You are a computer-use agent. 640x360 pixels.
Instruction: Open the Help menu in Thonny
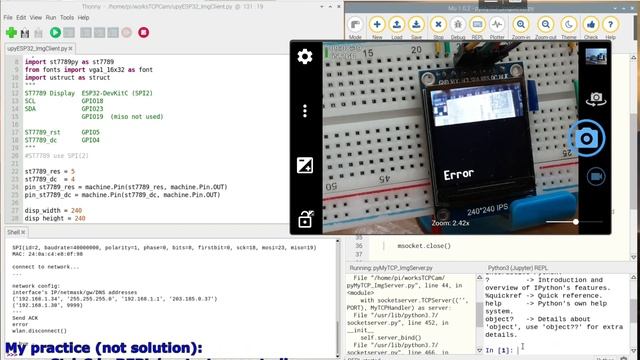tap(83, 18)
